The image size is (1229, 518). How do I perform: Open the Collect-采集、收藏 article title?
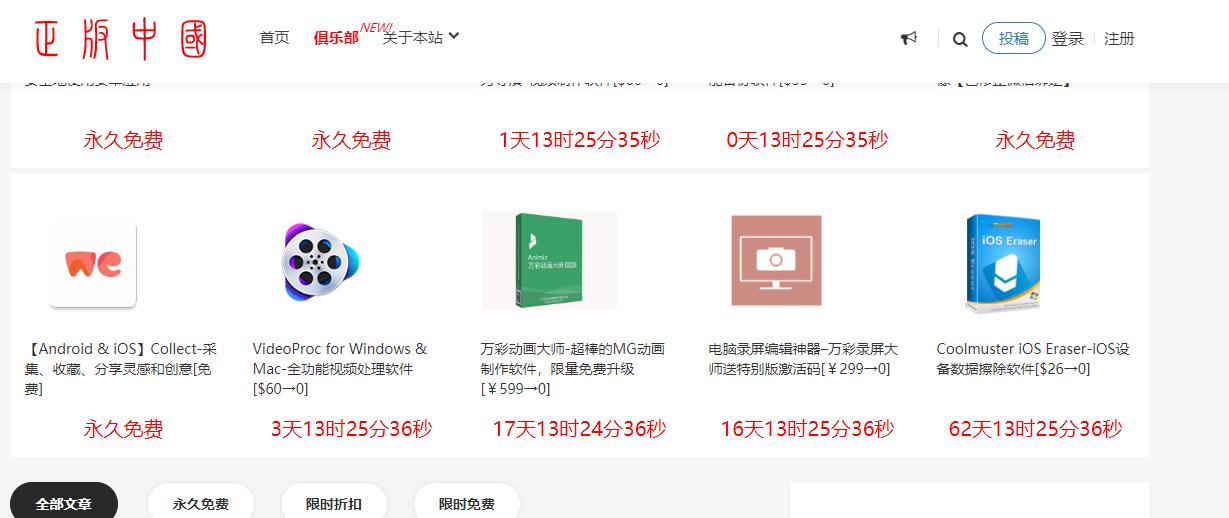click(x=121, y=369)
